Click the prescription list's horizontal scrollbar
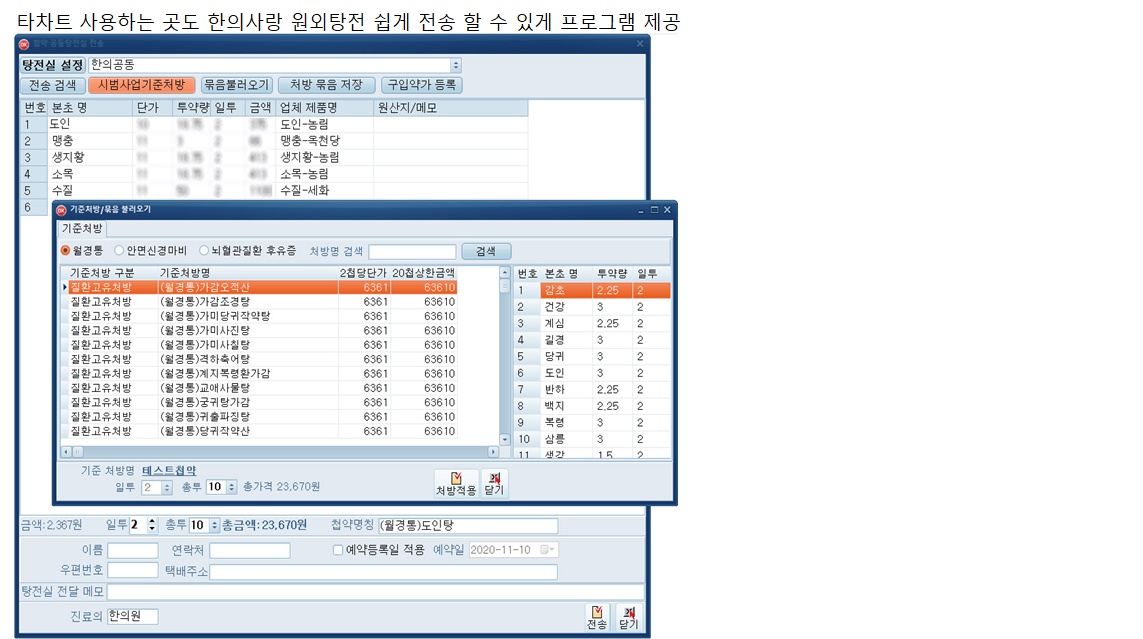The width and height of the screenshot is (1143, 639). pos(280,452)
